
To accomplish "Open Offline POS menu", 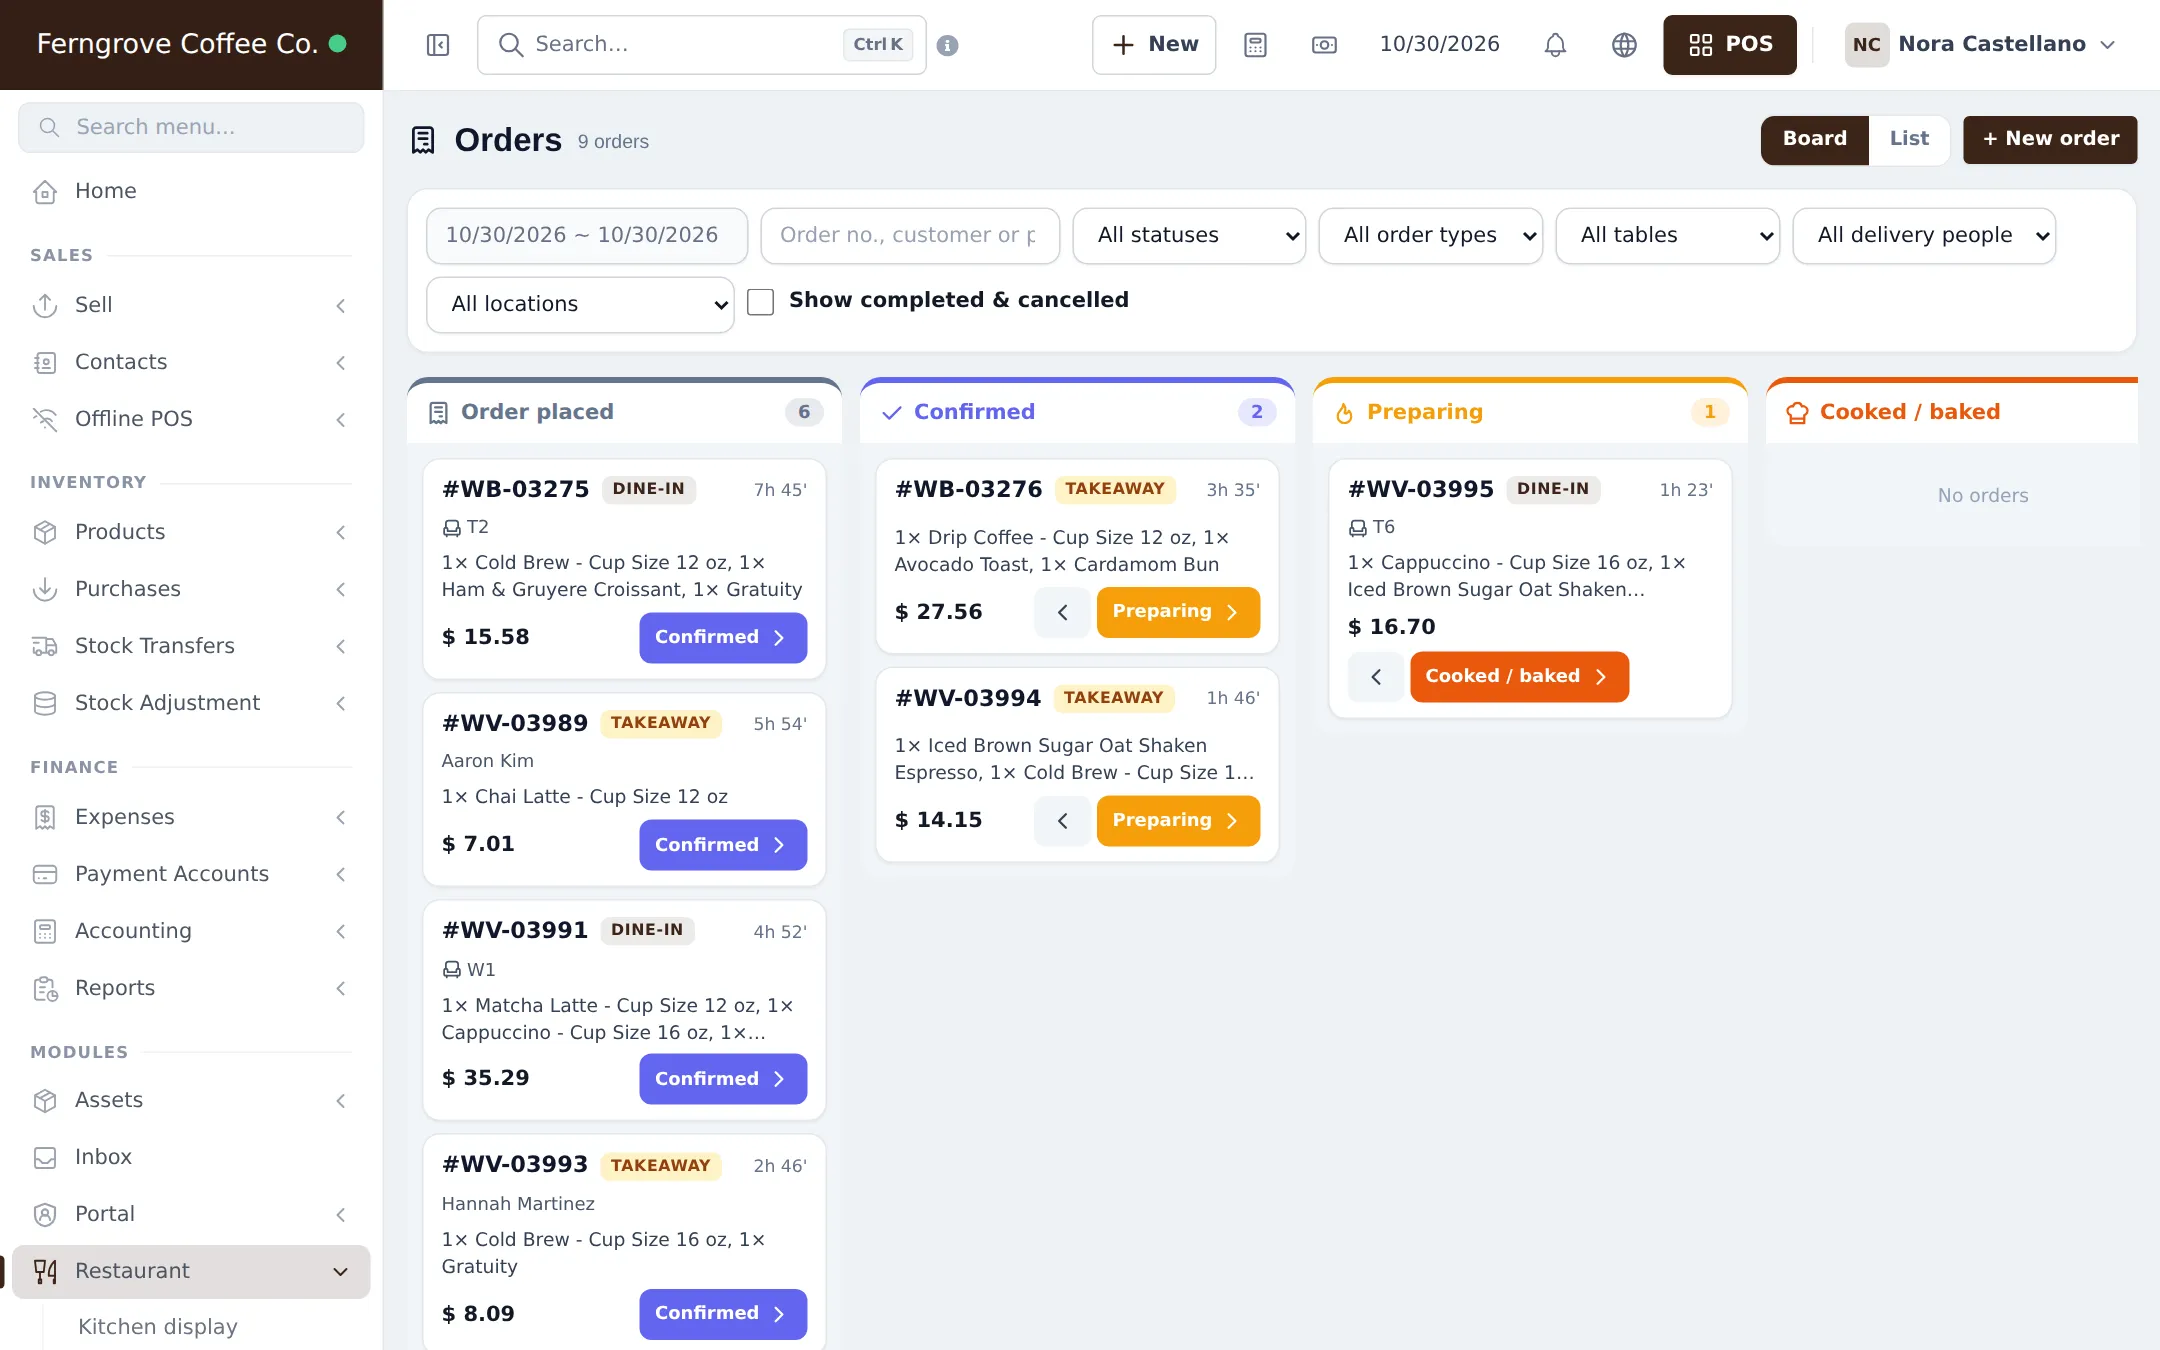I will 191,419.
